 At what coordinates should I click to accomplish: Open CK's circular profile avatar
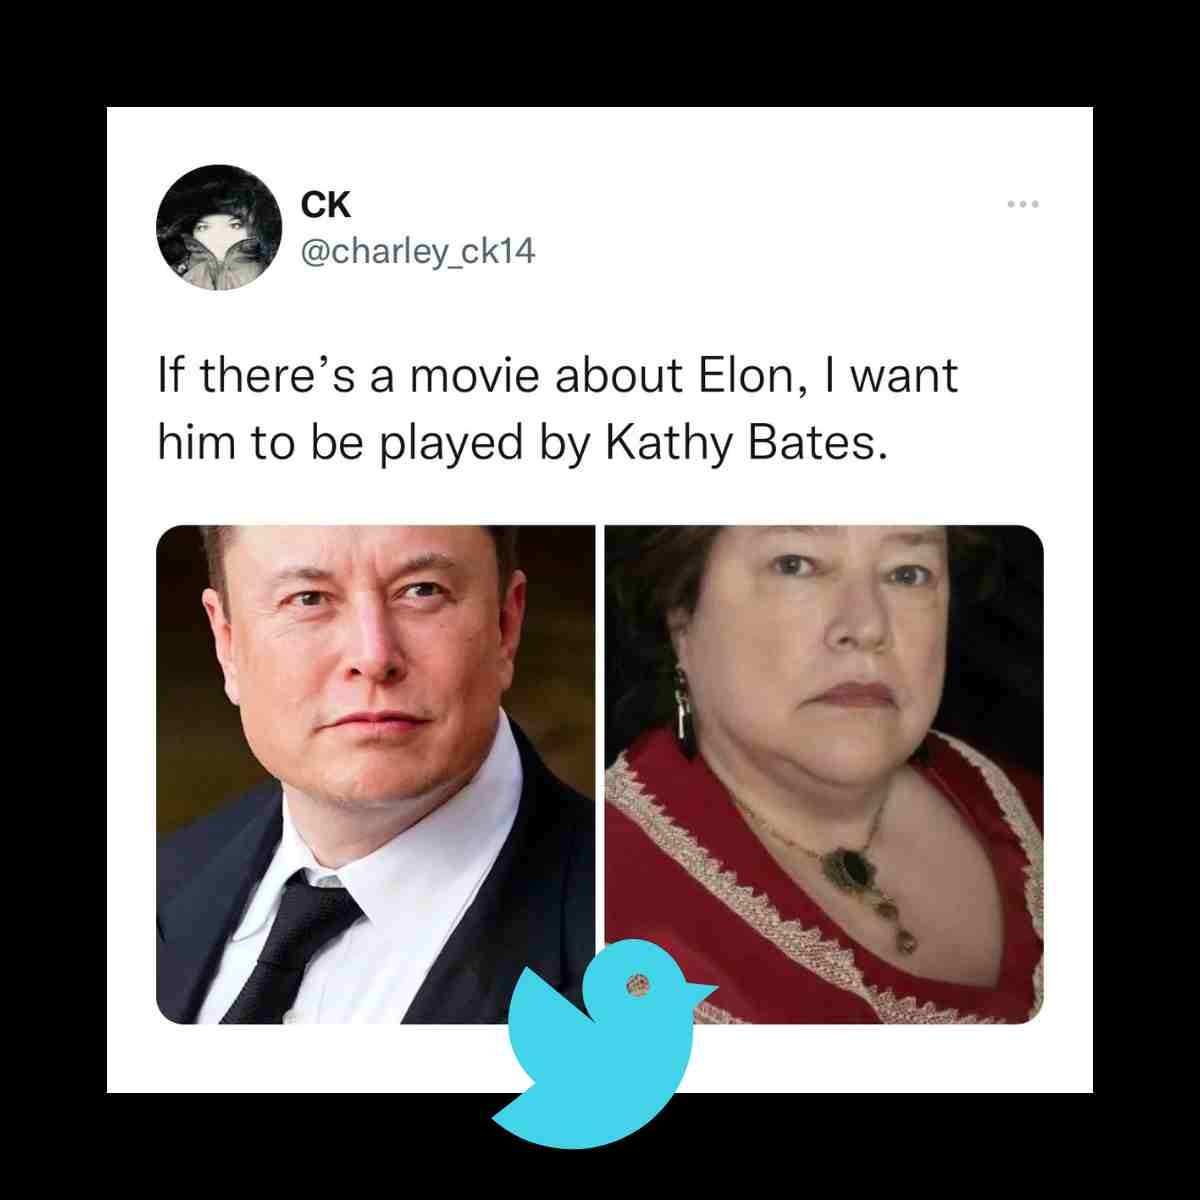click(219, 227)
